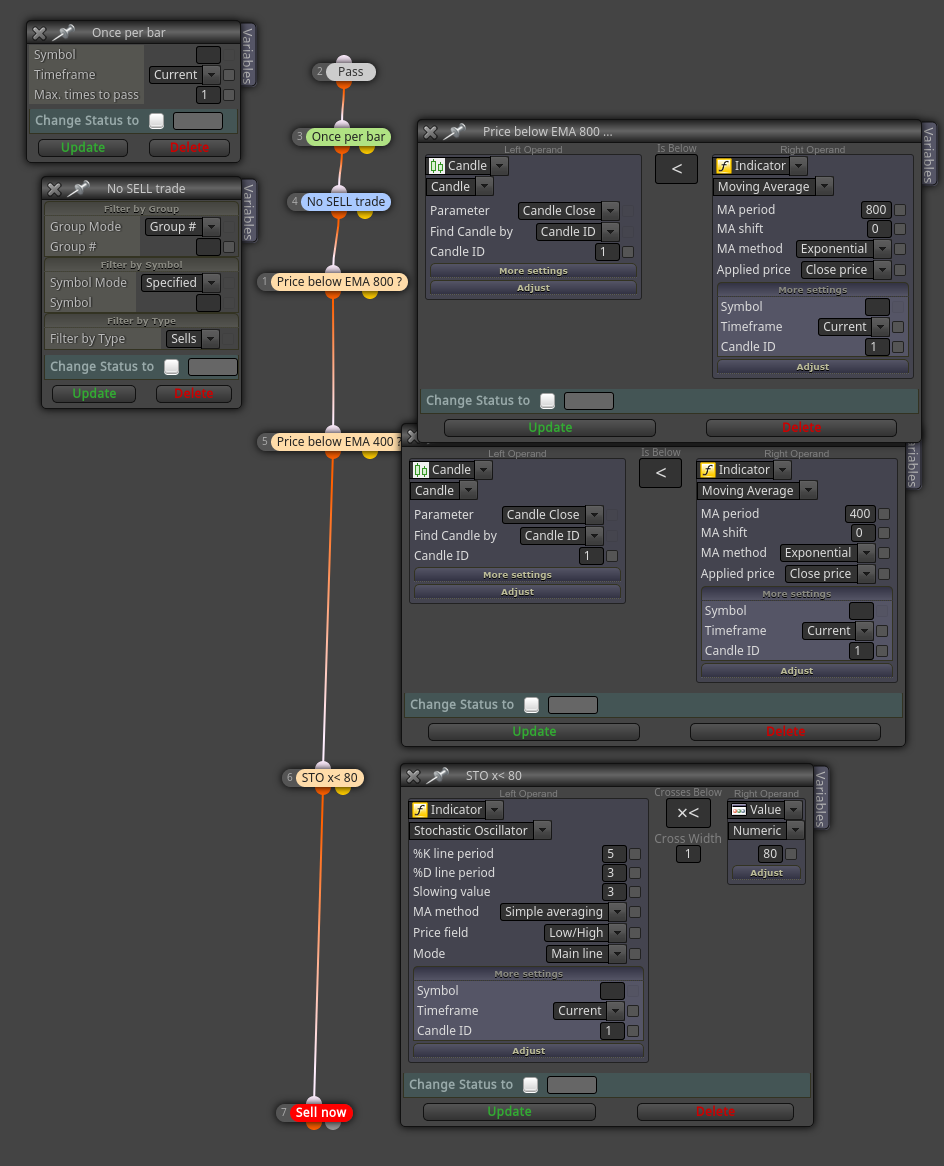Click indicator function icon in EMA 800 panel

[x=723, y=166]
